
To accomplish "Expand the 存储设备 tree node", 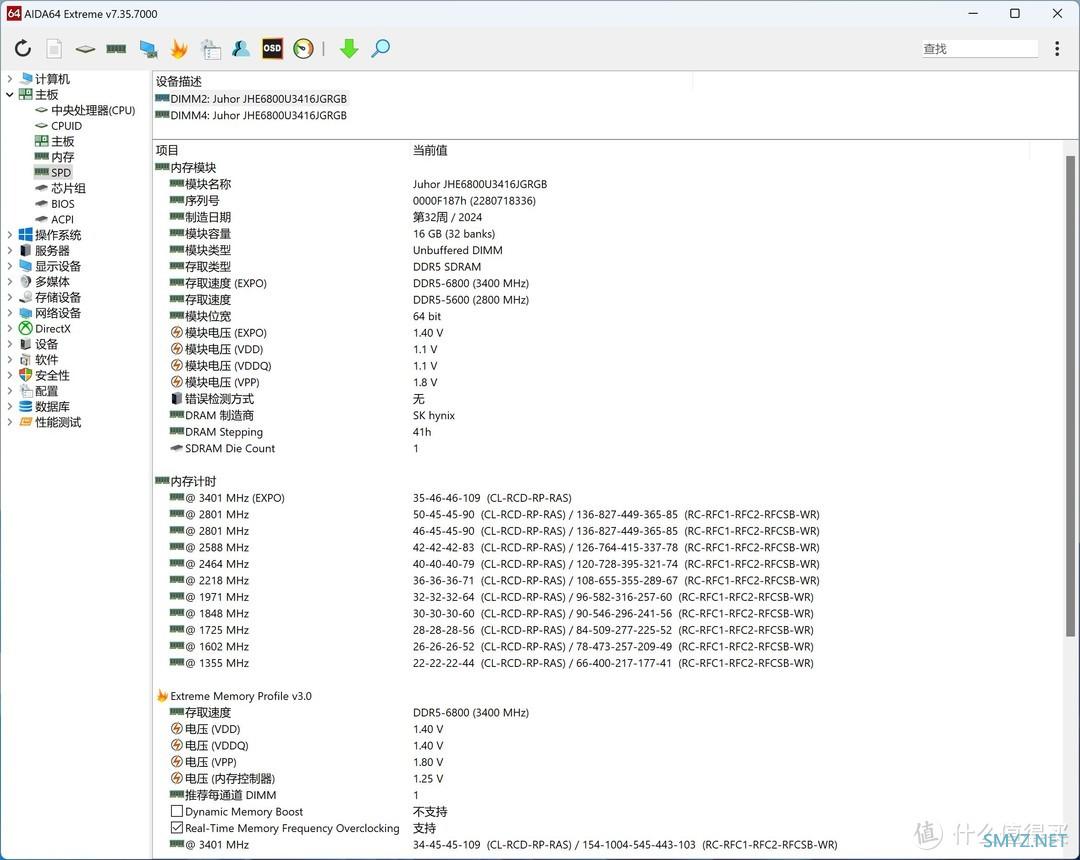I will click(10, 297).
